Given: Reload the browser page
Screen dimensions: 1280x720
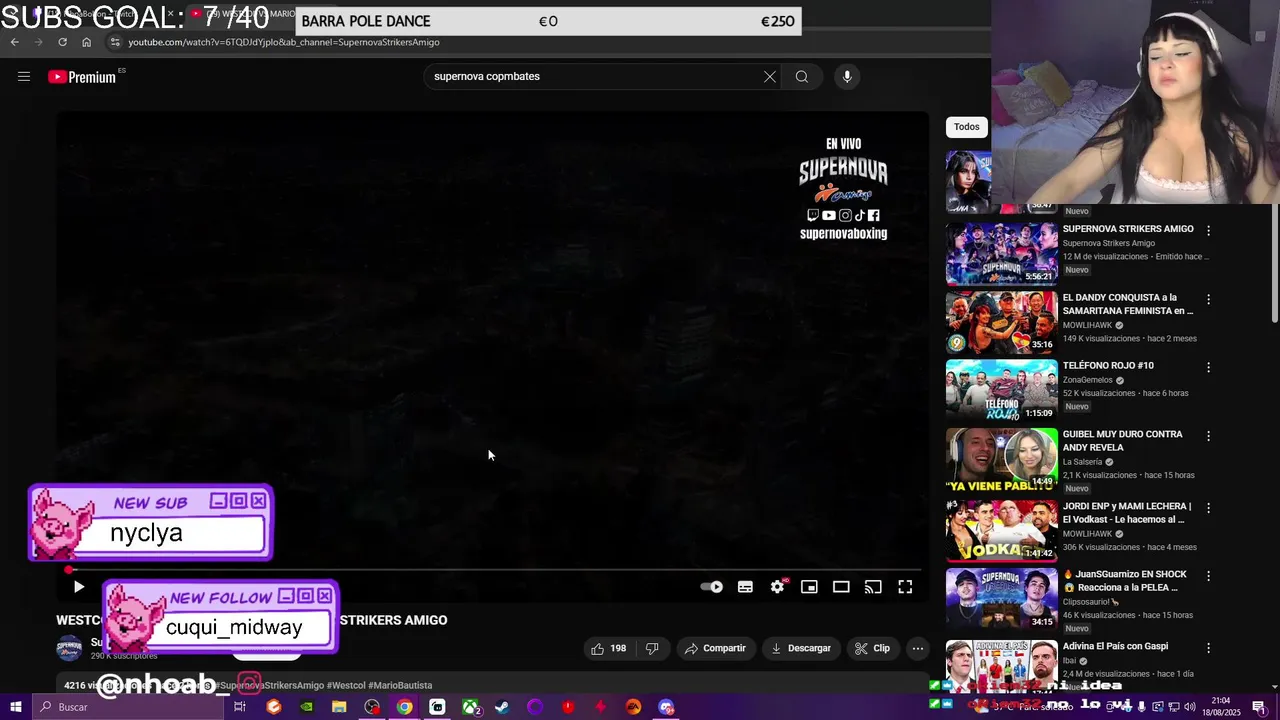Looking at the screenshot, I should point(62,42).
